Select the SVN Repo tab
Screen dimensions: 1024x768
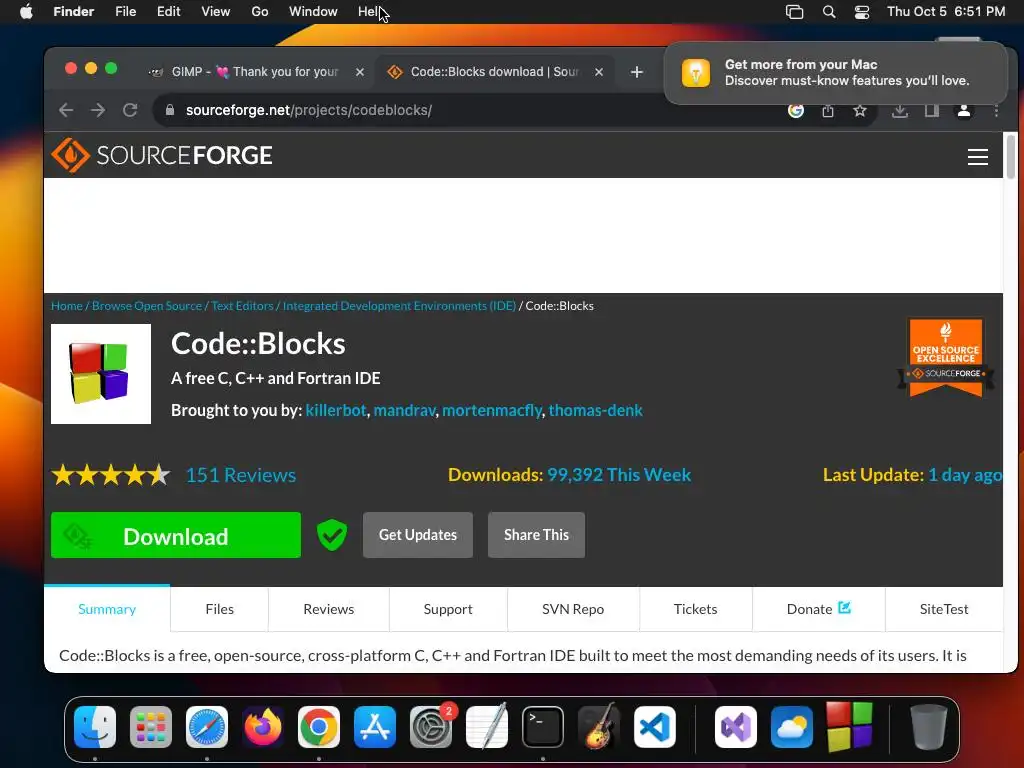[573, 609]
